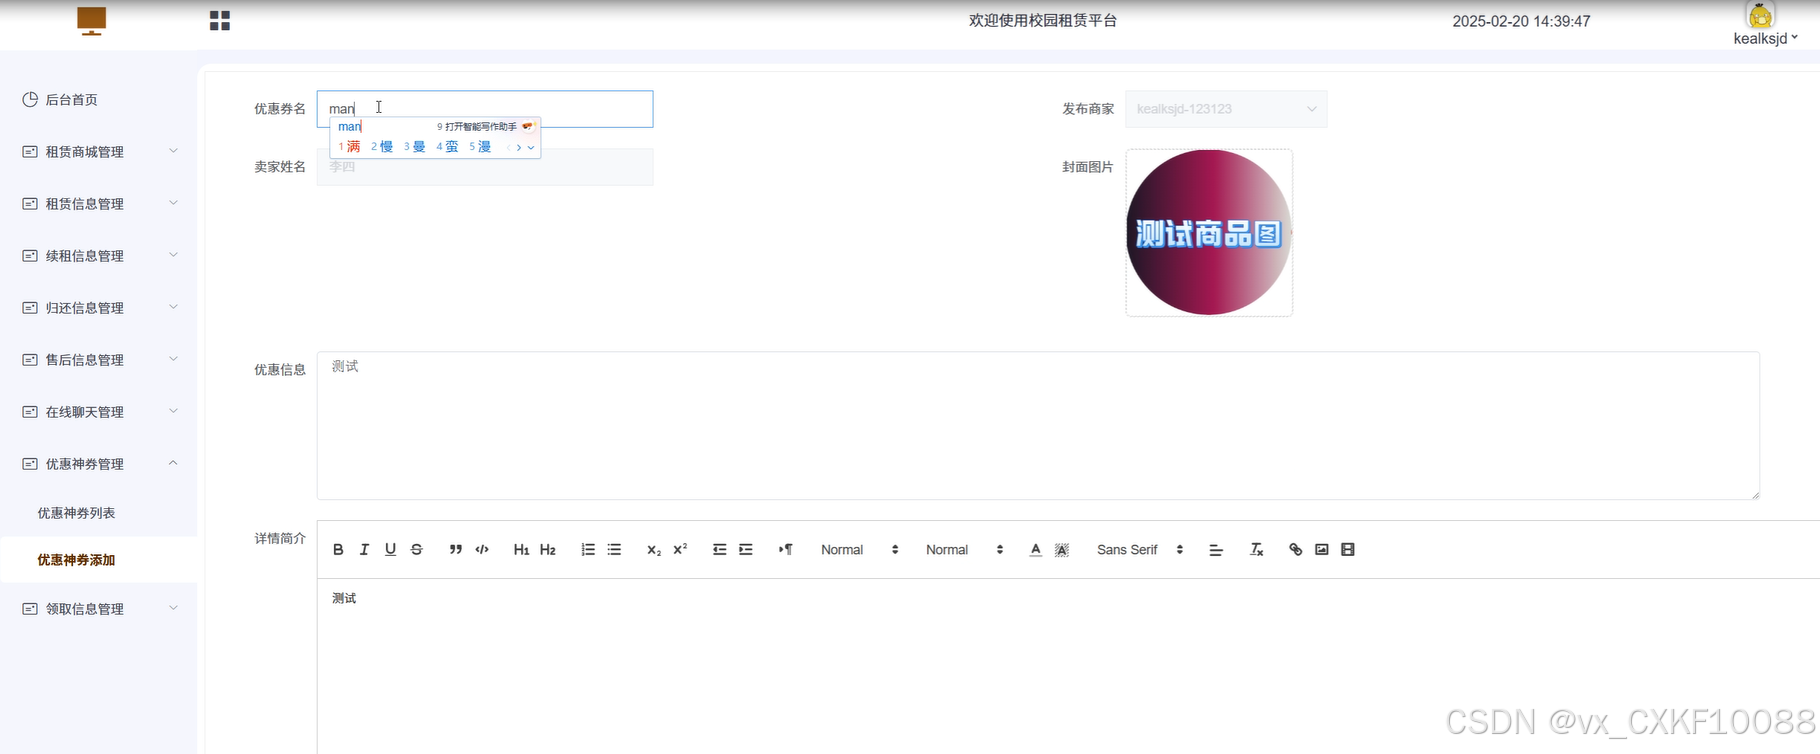Expand the 租赁信息管理 menu
Screen dimensions: 1820x754
[x=98, y=204]
